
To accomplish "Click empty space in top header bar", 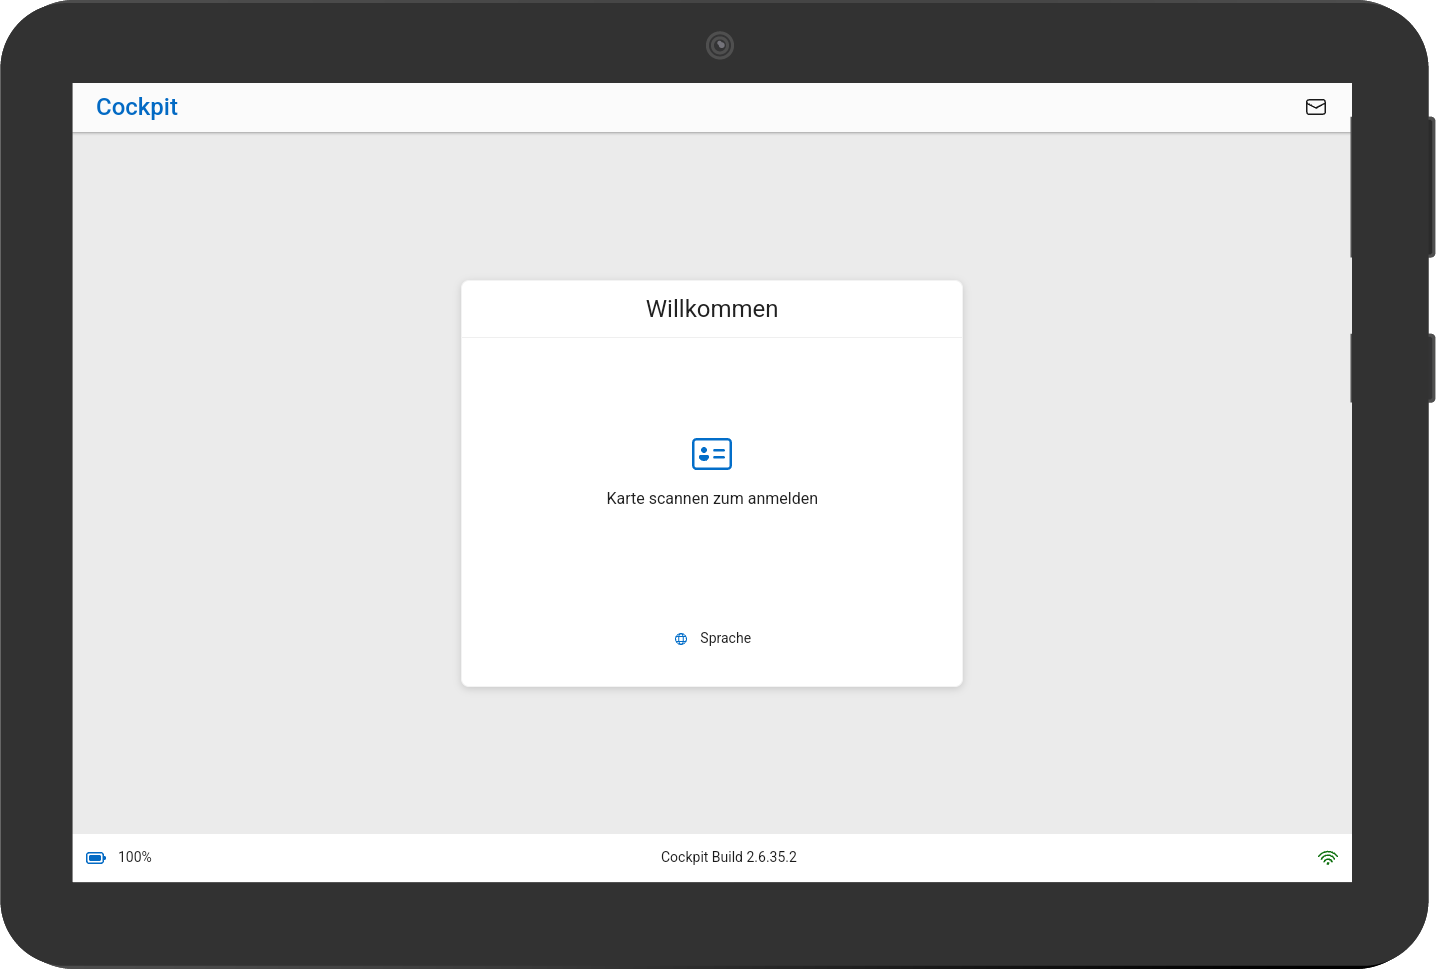I will click(x=700, y=107).
